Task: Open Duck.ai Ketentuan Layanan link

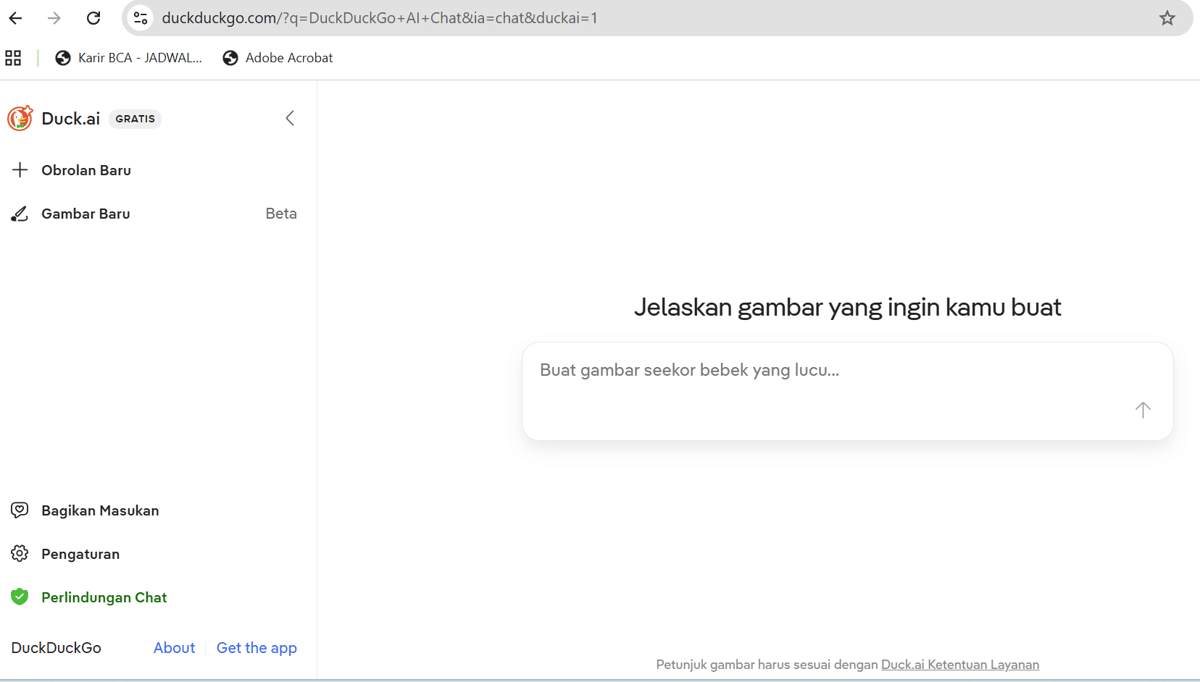Action: point(960,664)
